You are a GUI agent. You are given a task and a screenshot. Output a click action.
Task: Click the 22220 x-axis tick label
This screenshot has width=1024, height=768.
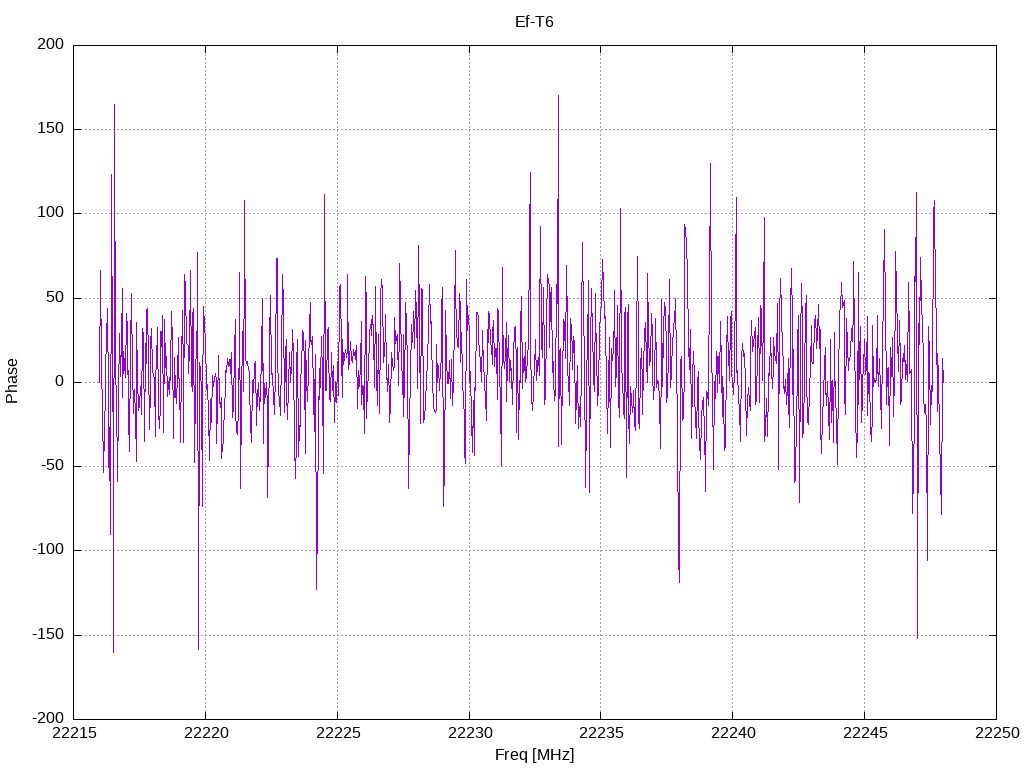coord(206,733)
